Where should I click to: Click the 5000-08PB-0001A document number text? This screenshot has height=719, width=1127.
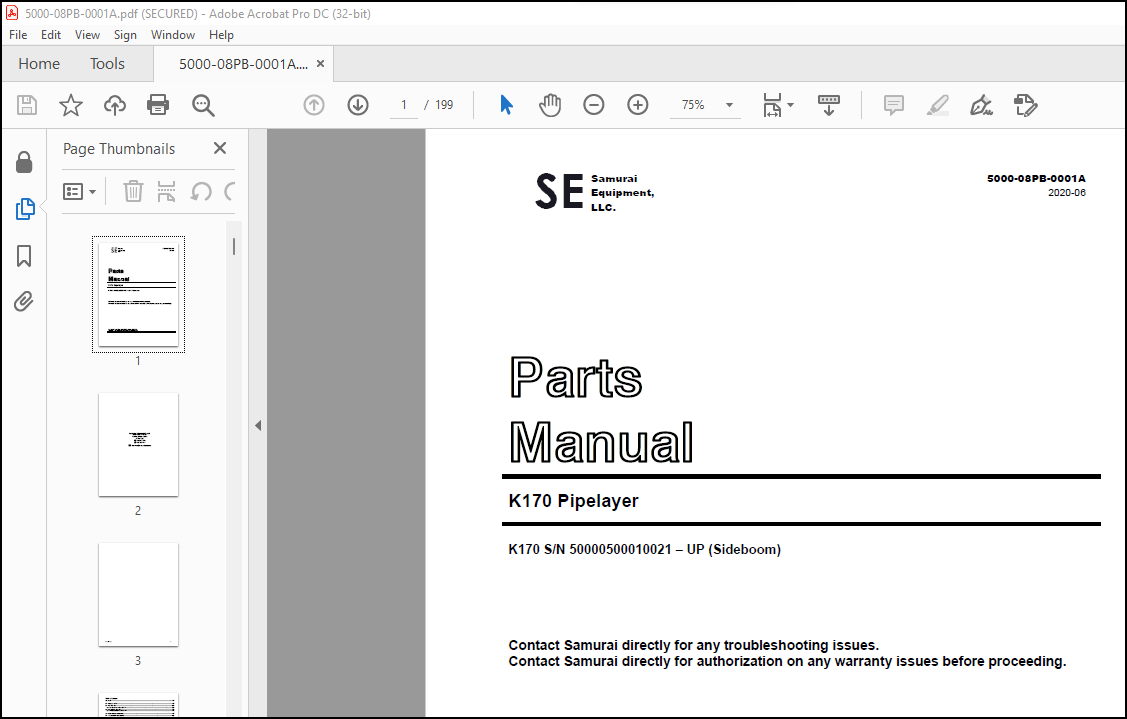click(x=1036, y=178)
